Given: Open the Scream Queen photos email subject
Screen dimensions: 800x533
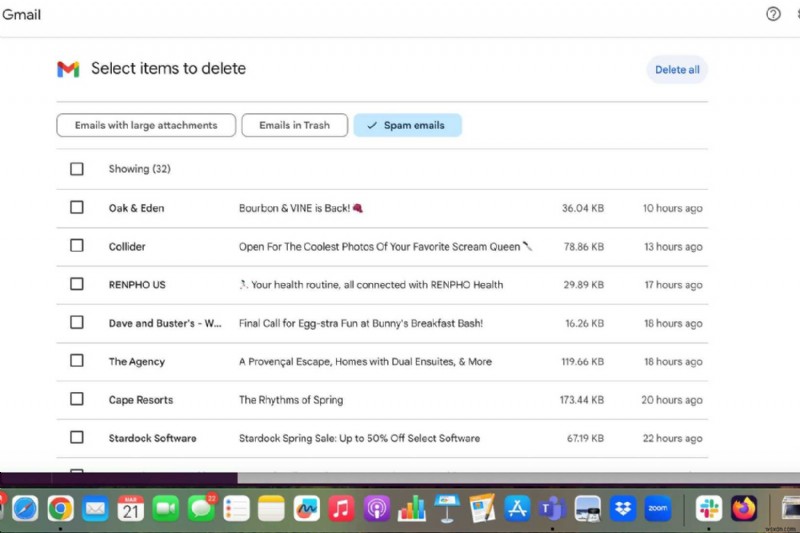Looking at the screenshot, I should [385, 246].
